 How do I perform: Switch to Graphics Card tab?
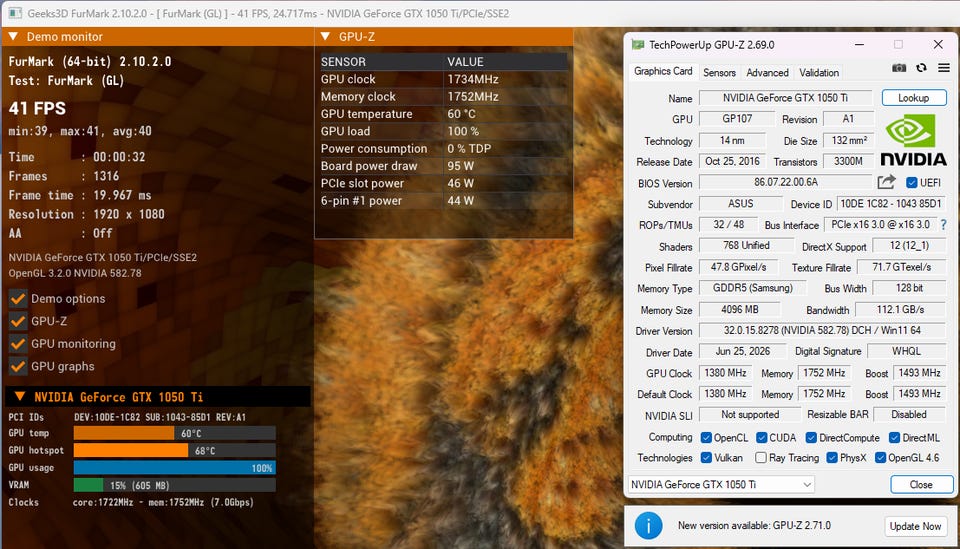coord(663,72)
